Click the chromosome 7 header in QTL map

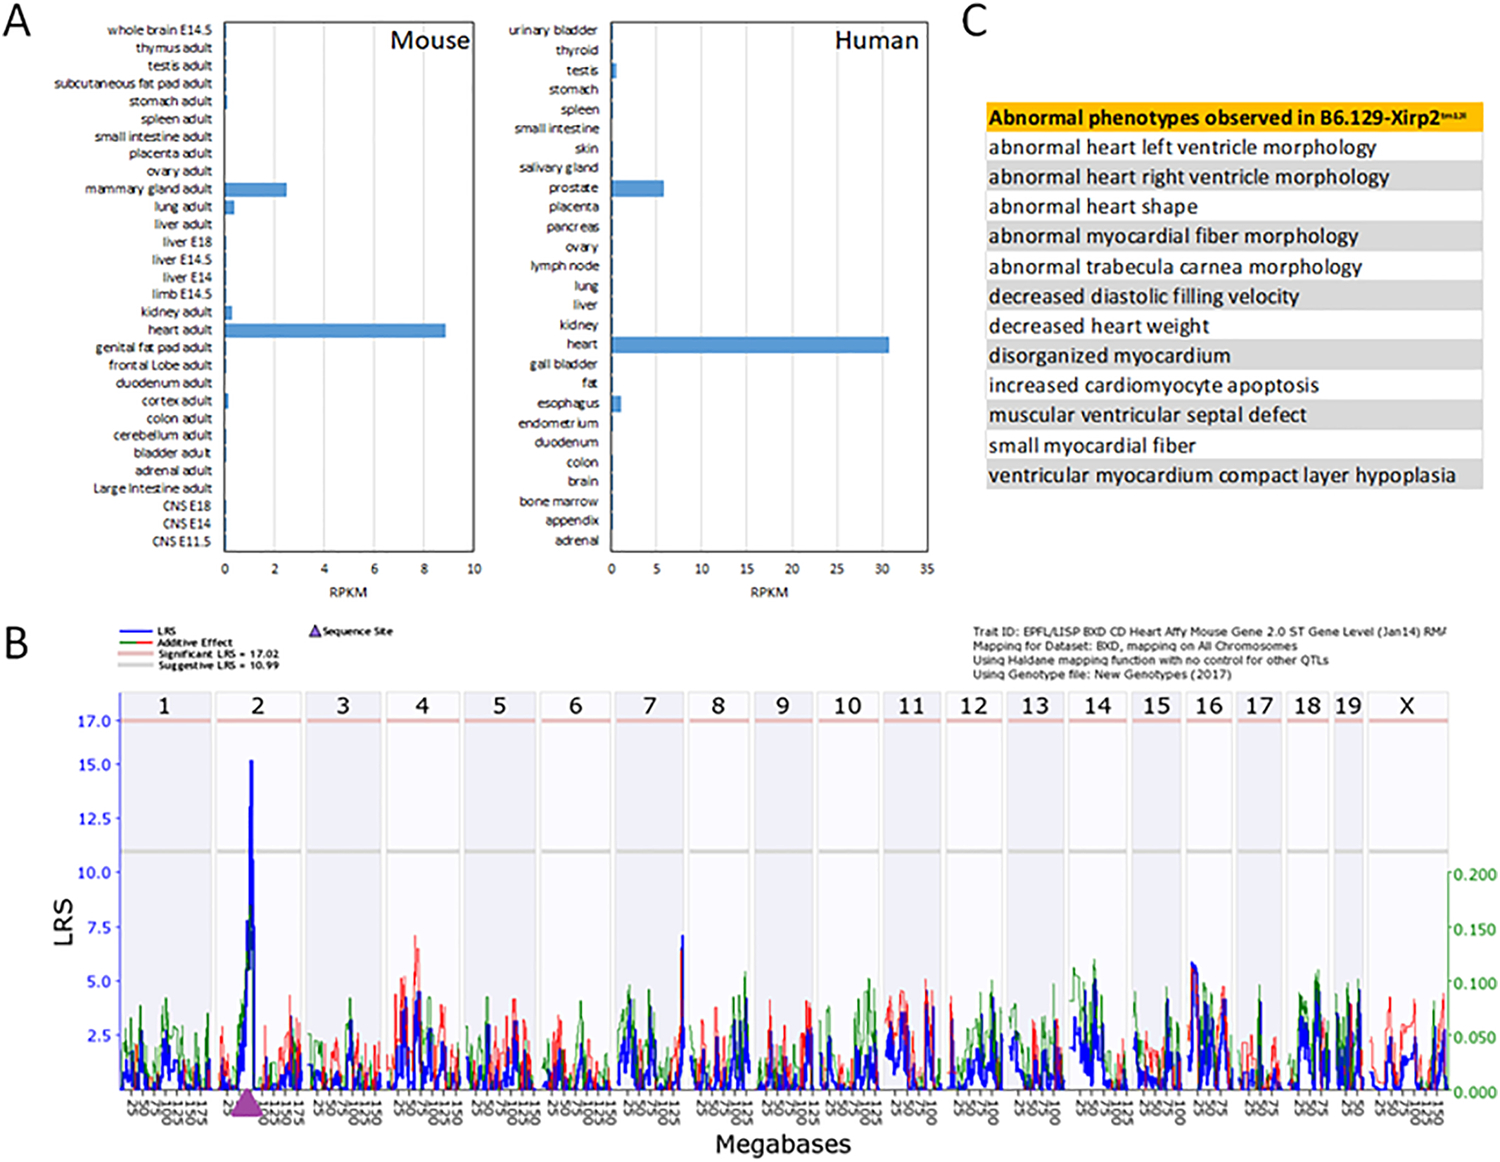[649, 706]
